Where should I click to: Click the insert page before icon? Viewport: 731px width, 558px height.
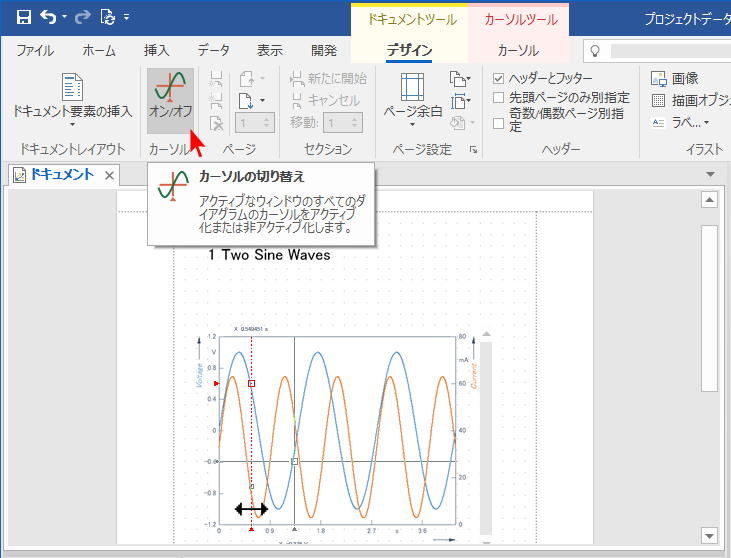pyautogui.click(x=216, y=78)
